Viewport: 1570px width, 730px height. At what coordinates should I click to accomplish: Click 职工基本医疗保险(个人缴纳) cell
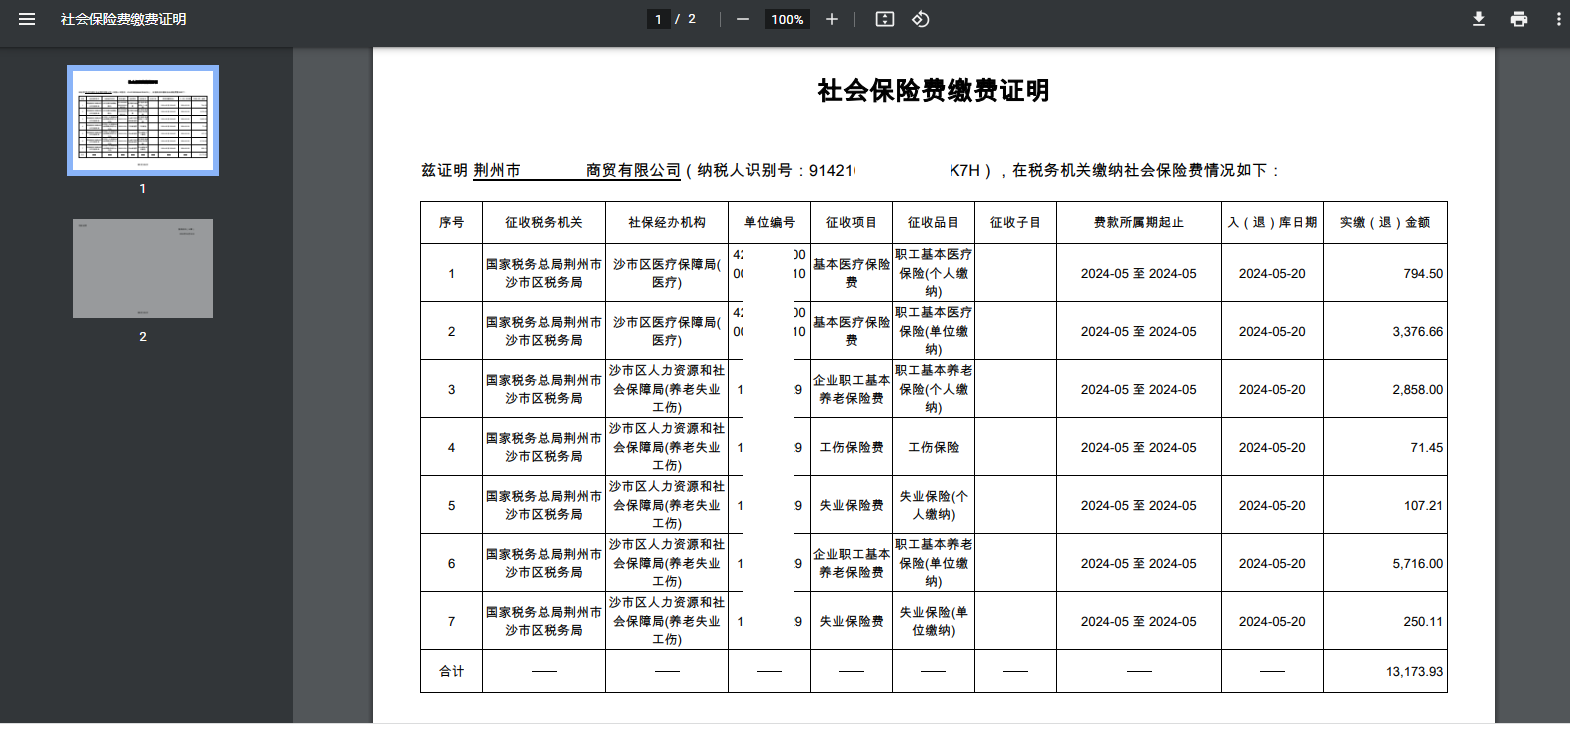(933, 273)
